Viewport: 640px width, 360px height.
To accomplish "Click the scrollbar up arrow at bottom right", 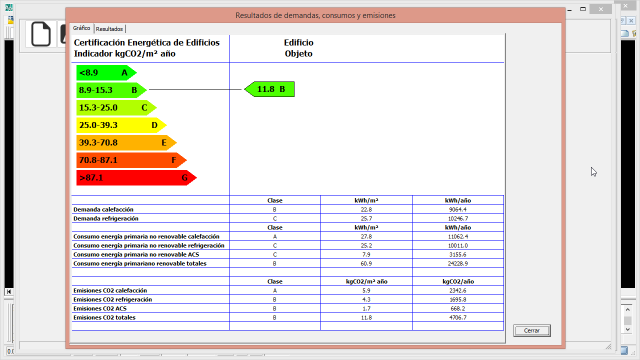I will click(x=628, y=310).
